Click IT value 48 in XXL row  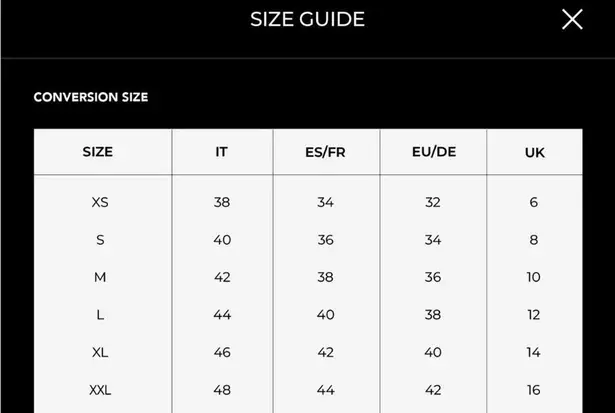(222, 390)
